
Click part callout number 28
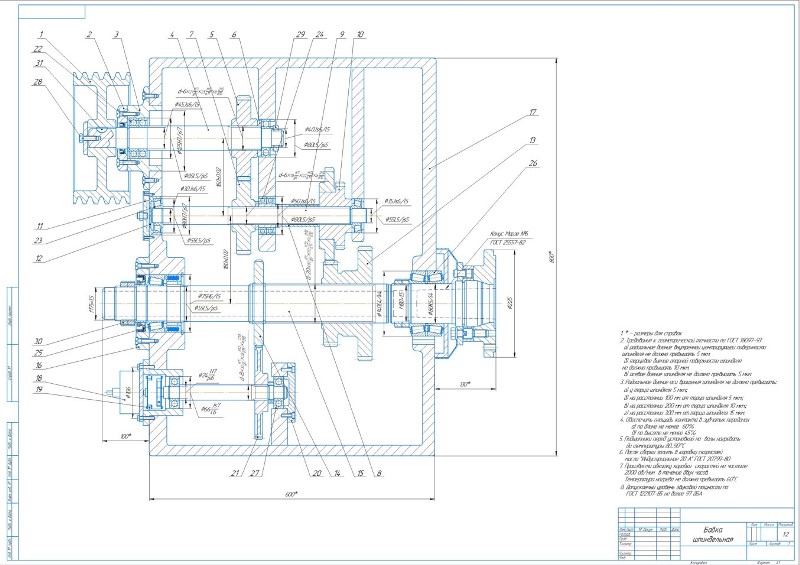click(38, 82)
